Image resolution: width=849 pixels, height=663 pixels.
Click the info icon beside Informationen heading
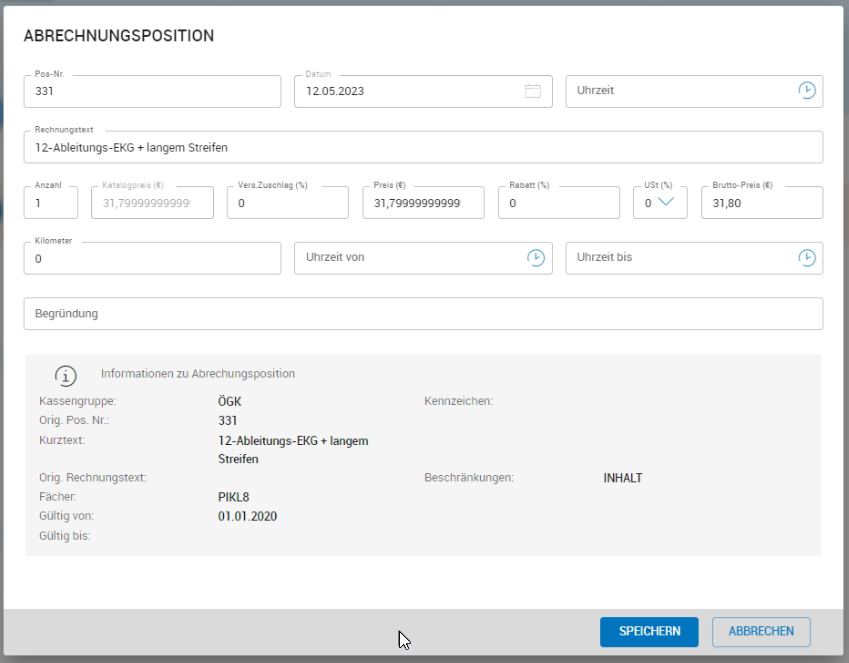point(66,375)
